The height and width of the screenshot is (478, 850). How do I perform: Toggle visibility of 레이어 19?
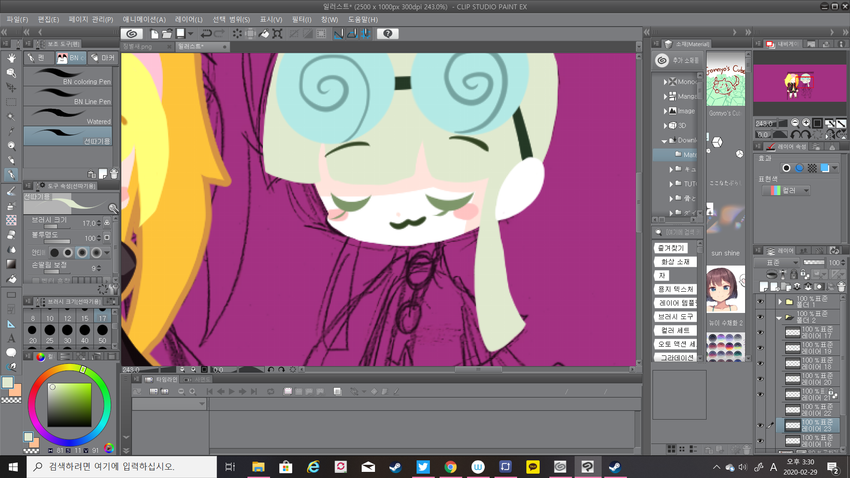pyautogui.click(x=760, y=348)
